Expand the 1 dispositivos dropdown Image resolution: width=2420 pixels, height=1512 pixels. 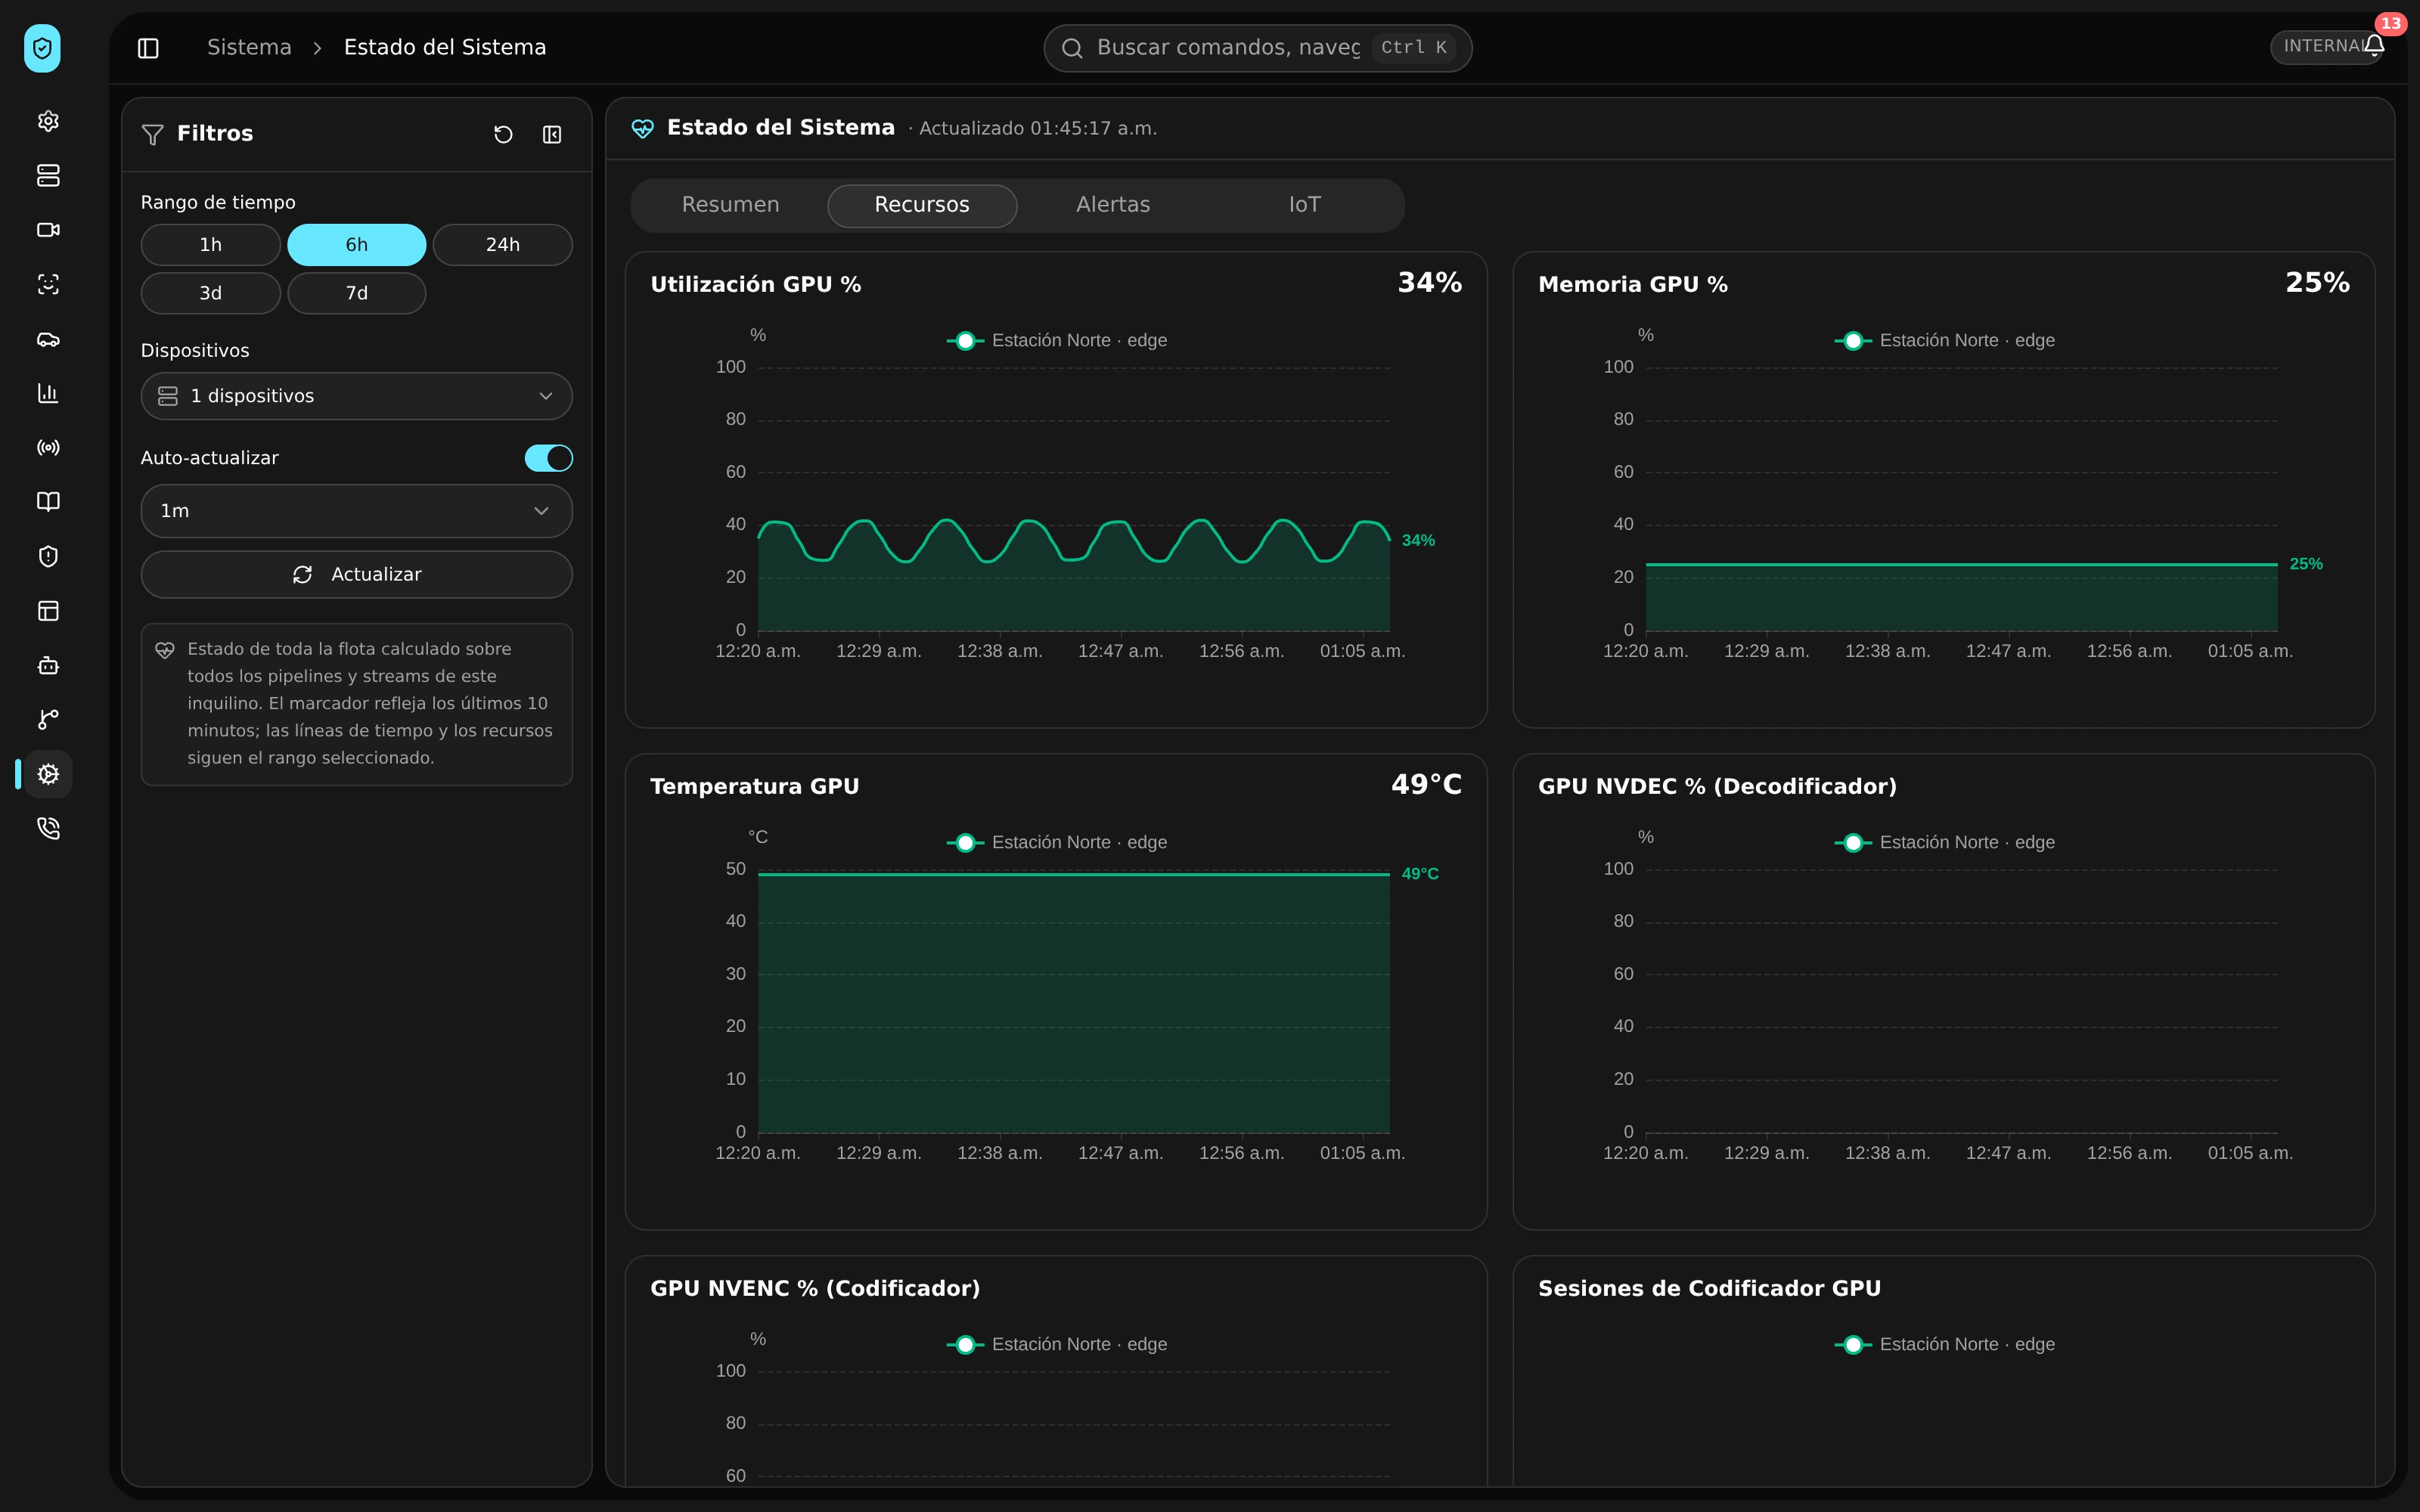click(357, 396)
